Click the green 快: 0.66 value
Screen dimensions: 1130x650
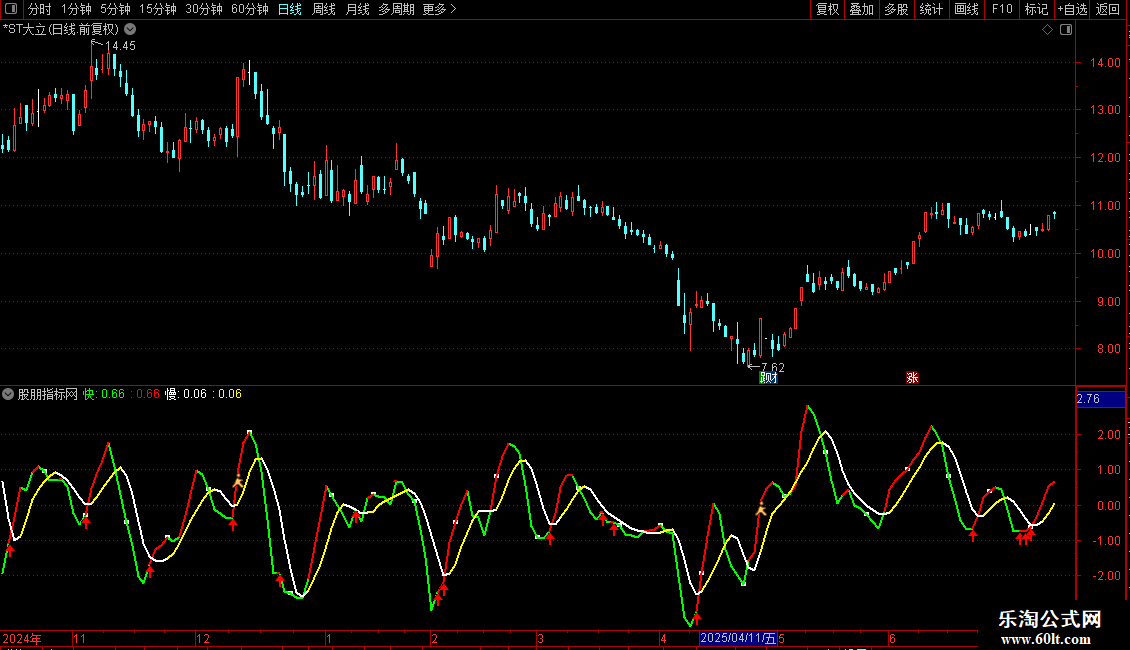click(x=104, y=394)
